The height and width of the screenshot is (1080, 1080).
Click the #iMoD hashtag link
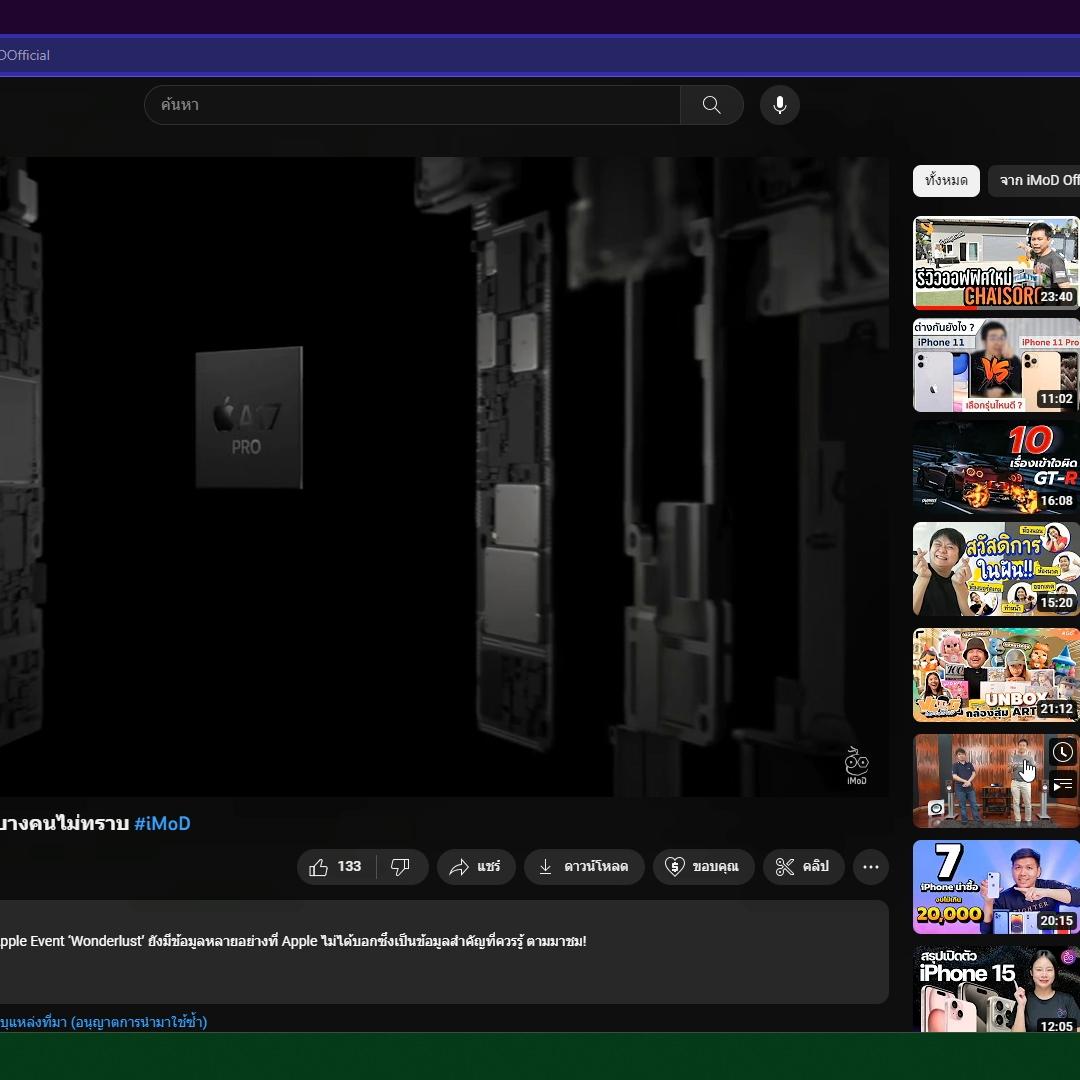coord(163,823)
